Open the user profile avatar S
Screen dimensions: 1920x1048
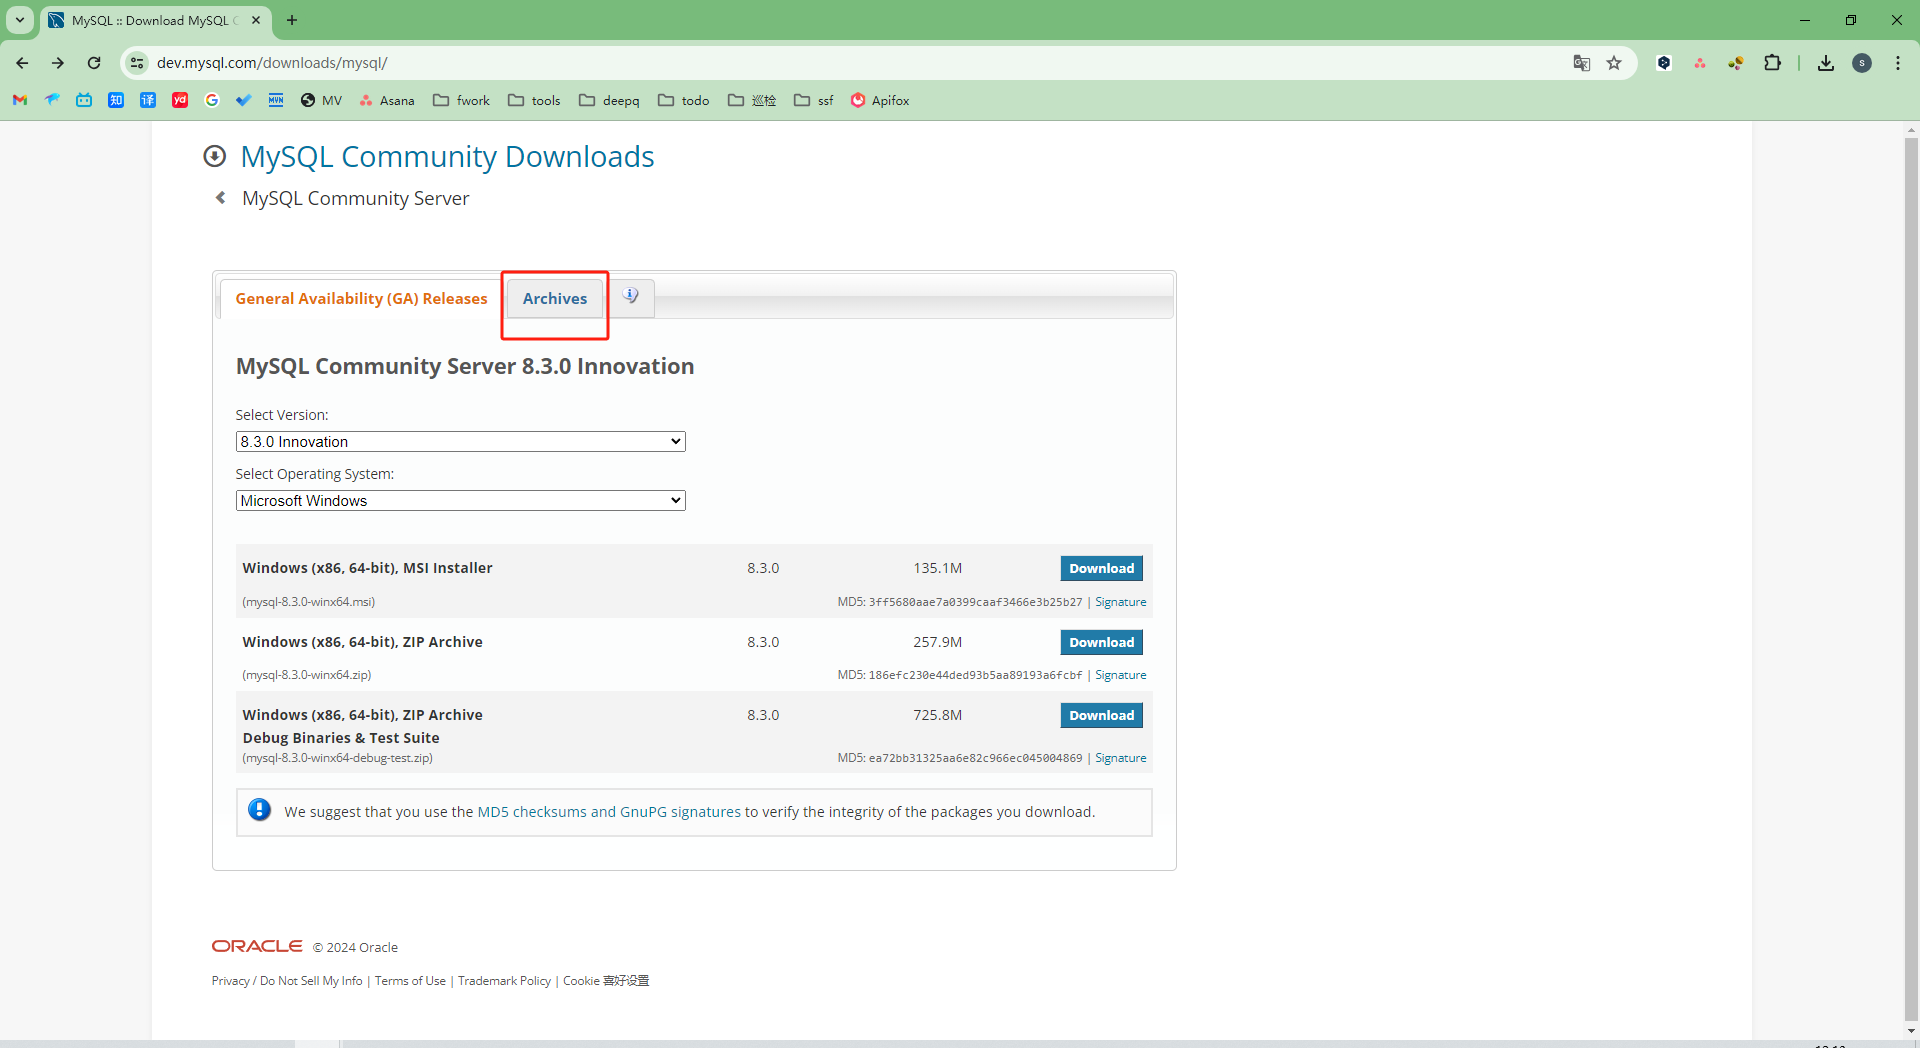[x=1862, y=63]
